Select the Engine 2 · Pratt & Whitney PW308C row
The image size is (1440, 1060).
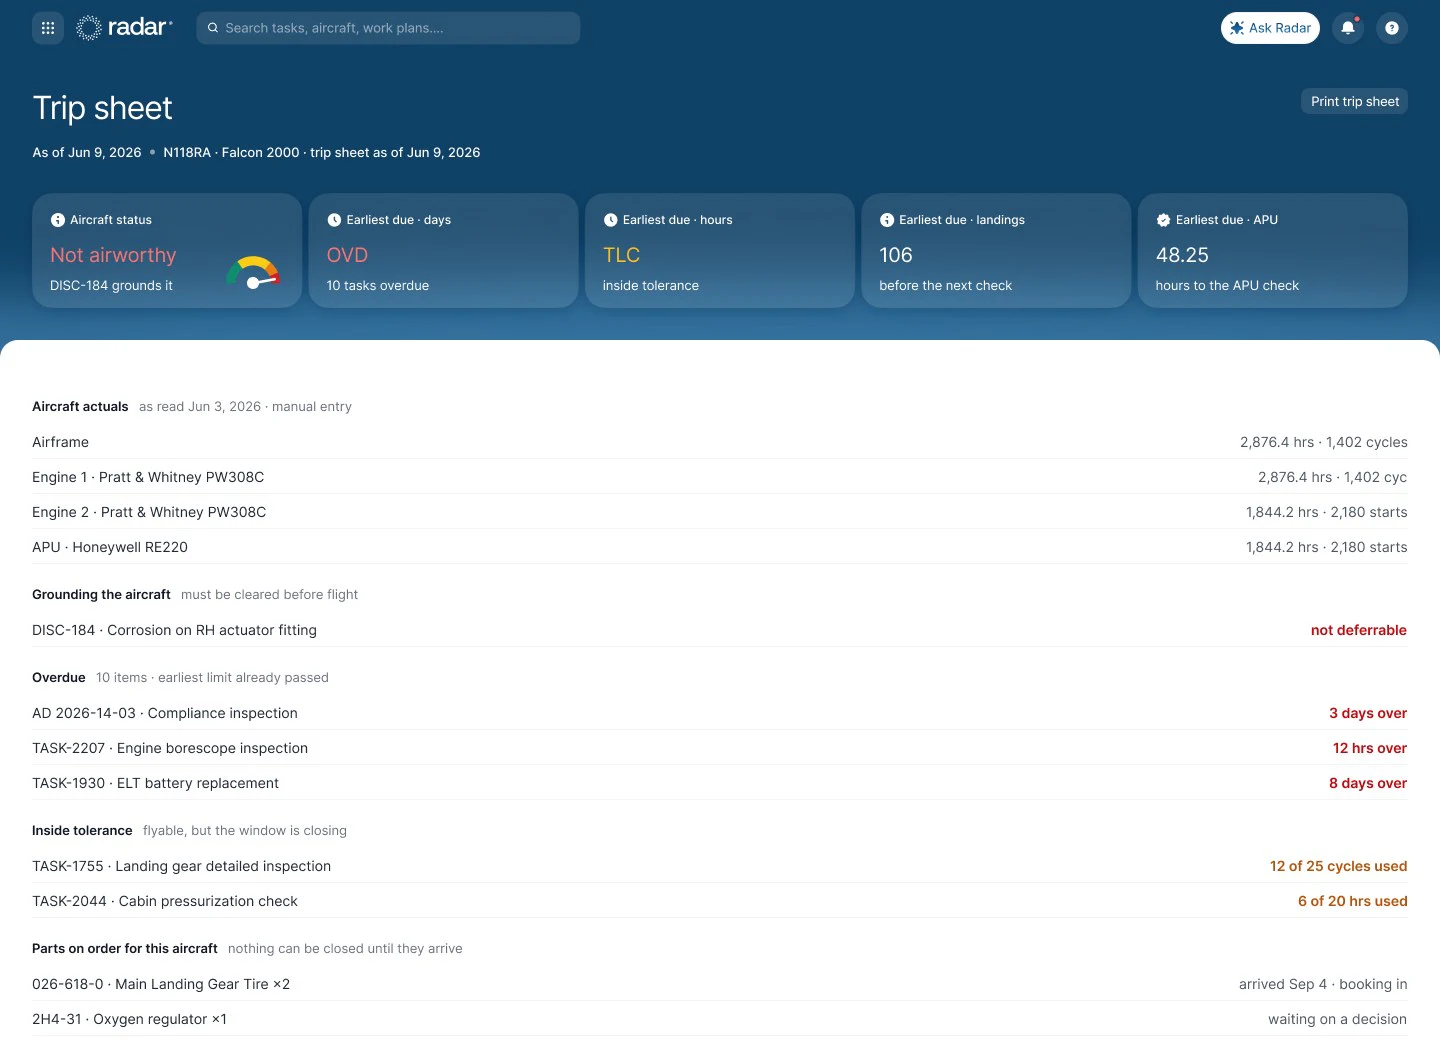pyautogui.click(x=720, y=512)
